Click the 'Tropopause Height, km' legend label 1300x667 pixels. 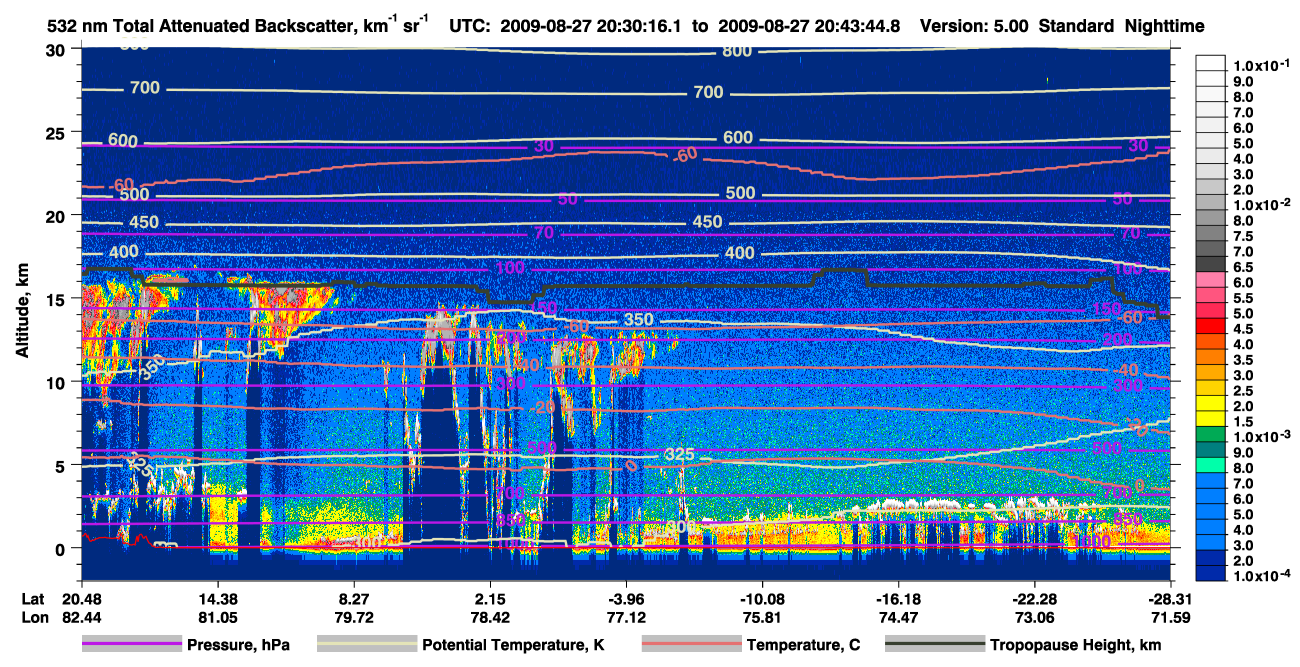point(1076,645)
